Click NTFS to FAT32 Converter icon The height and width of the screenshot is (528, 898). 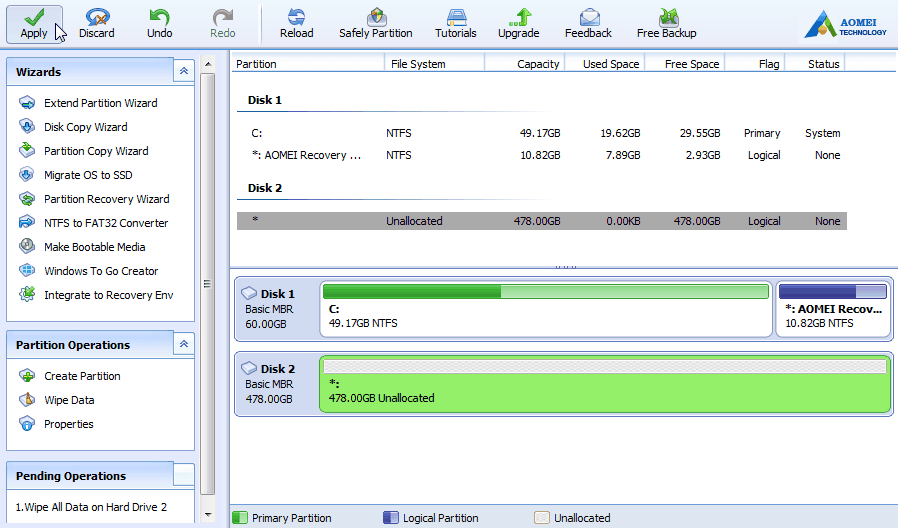(27, 222)
